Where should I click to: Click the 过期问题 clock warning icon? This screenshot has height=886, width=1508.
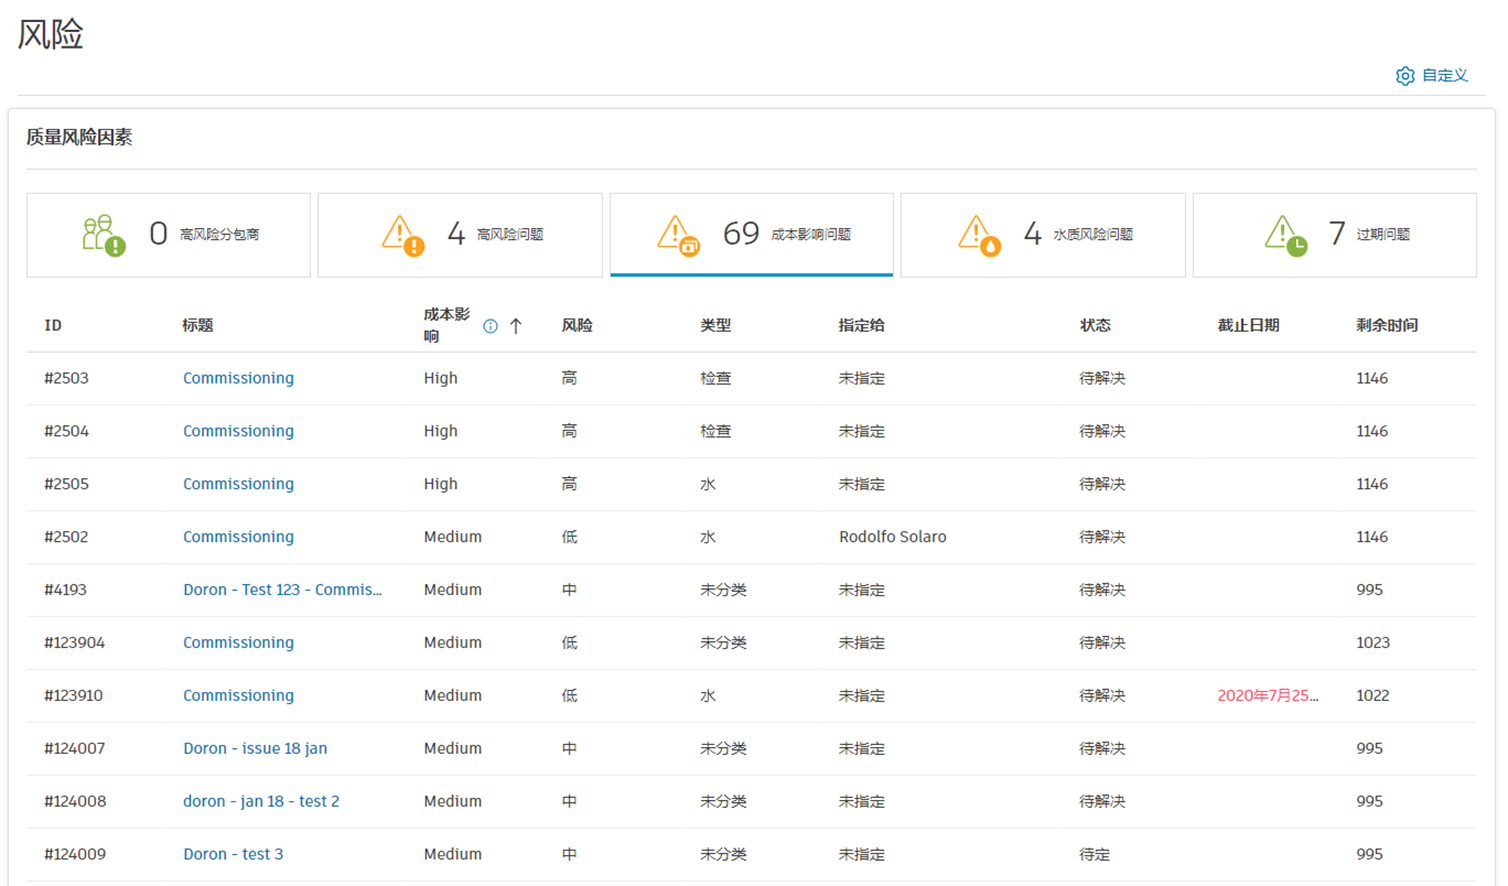[x=1286, y=235]
